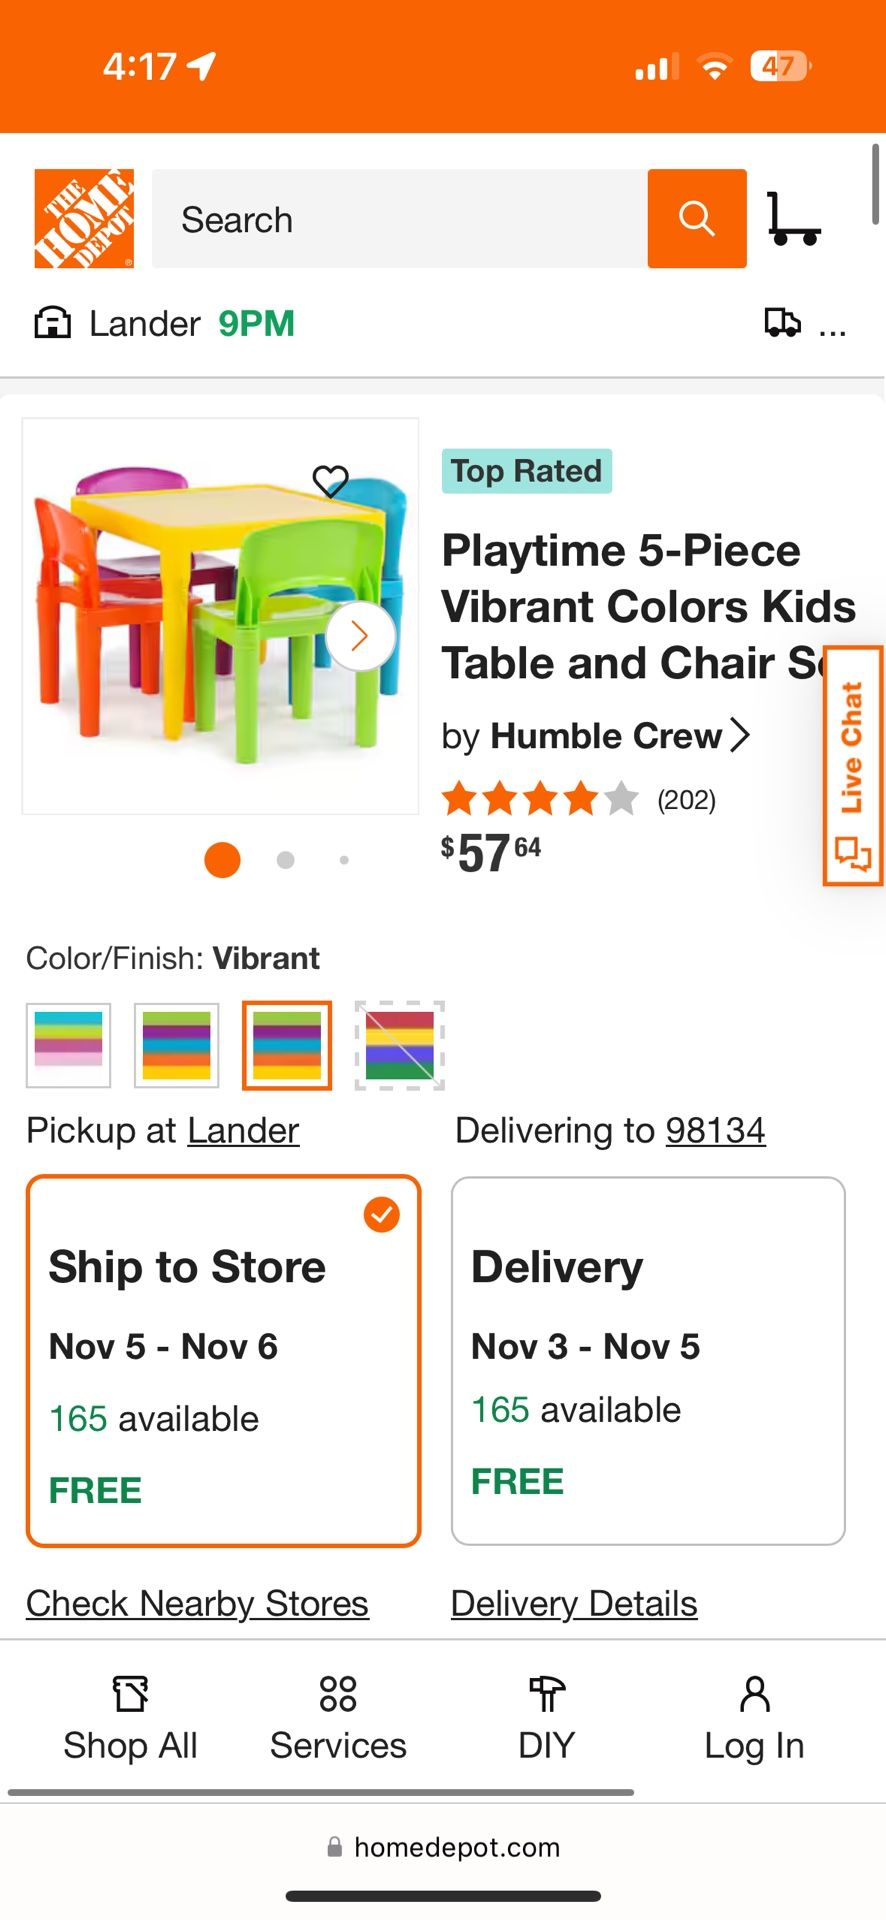Open Check Nearby Stores
886x1920 pixels.
[x=197, y=1602]
